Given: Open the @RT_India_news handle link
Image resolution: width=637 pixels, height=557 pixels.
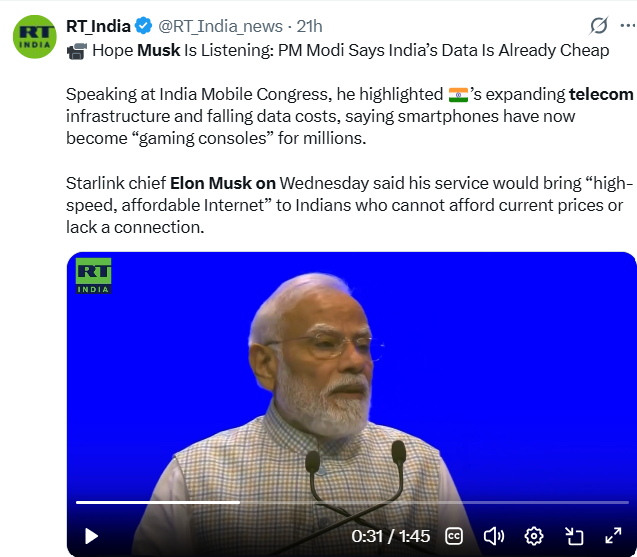Looking at the screenshot, I should point(220,27).
